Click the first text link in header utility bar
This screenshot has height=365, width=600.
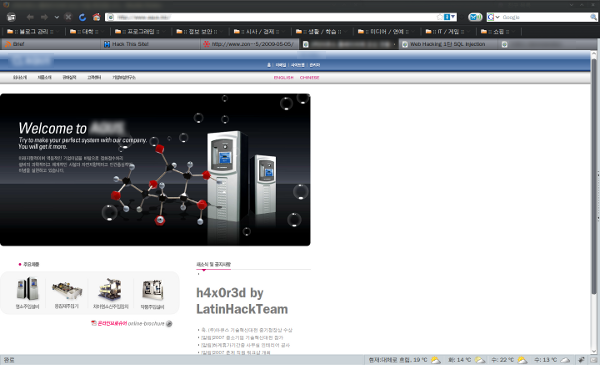pyautogui.click(x=281, y=65)
